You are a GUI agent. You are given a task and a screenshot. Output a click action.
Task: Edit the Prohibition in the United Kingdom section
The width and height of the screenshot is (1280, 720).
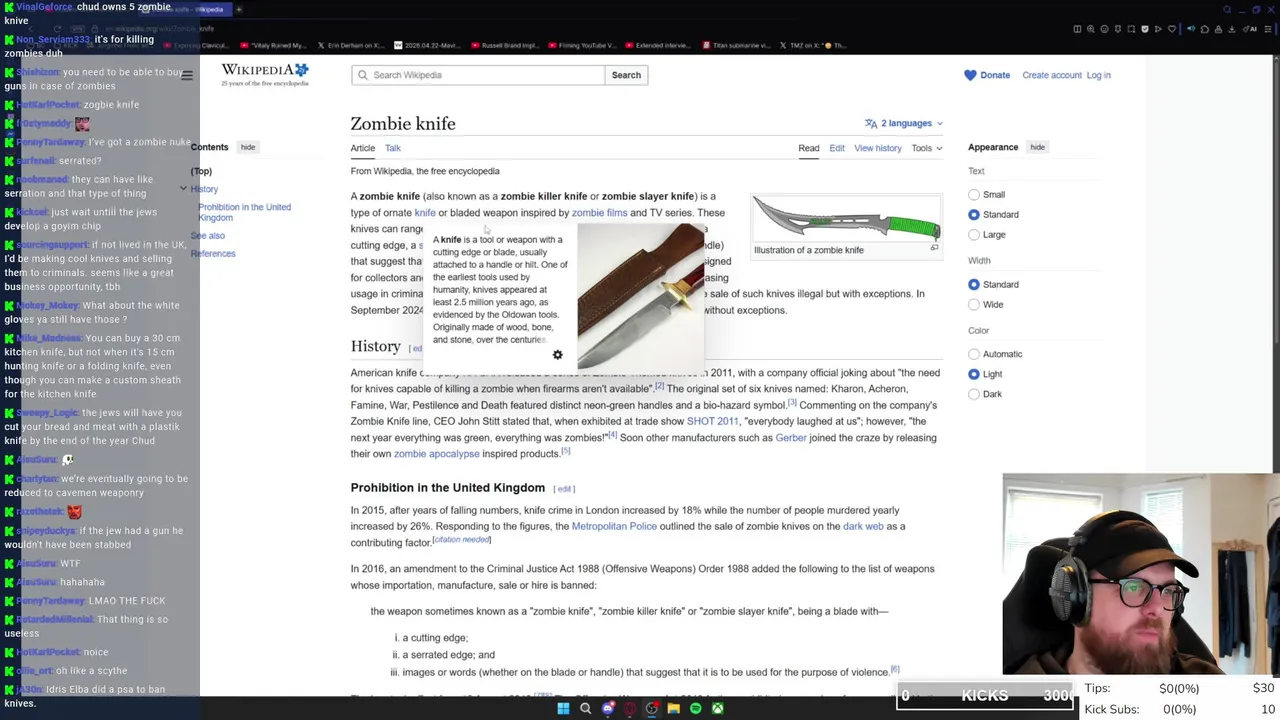[565, 489]
